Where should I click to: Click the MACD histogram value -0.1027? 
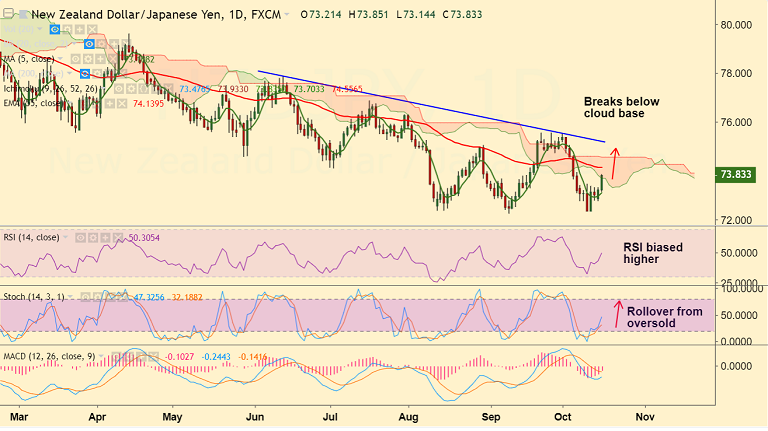click(180, 357)
